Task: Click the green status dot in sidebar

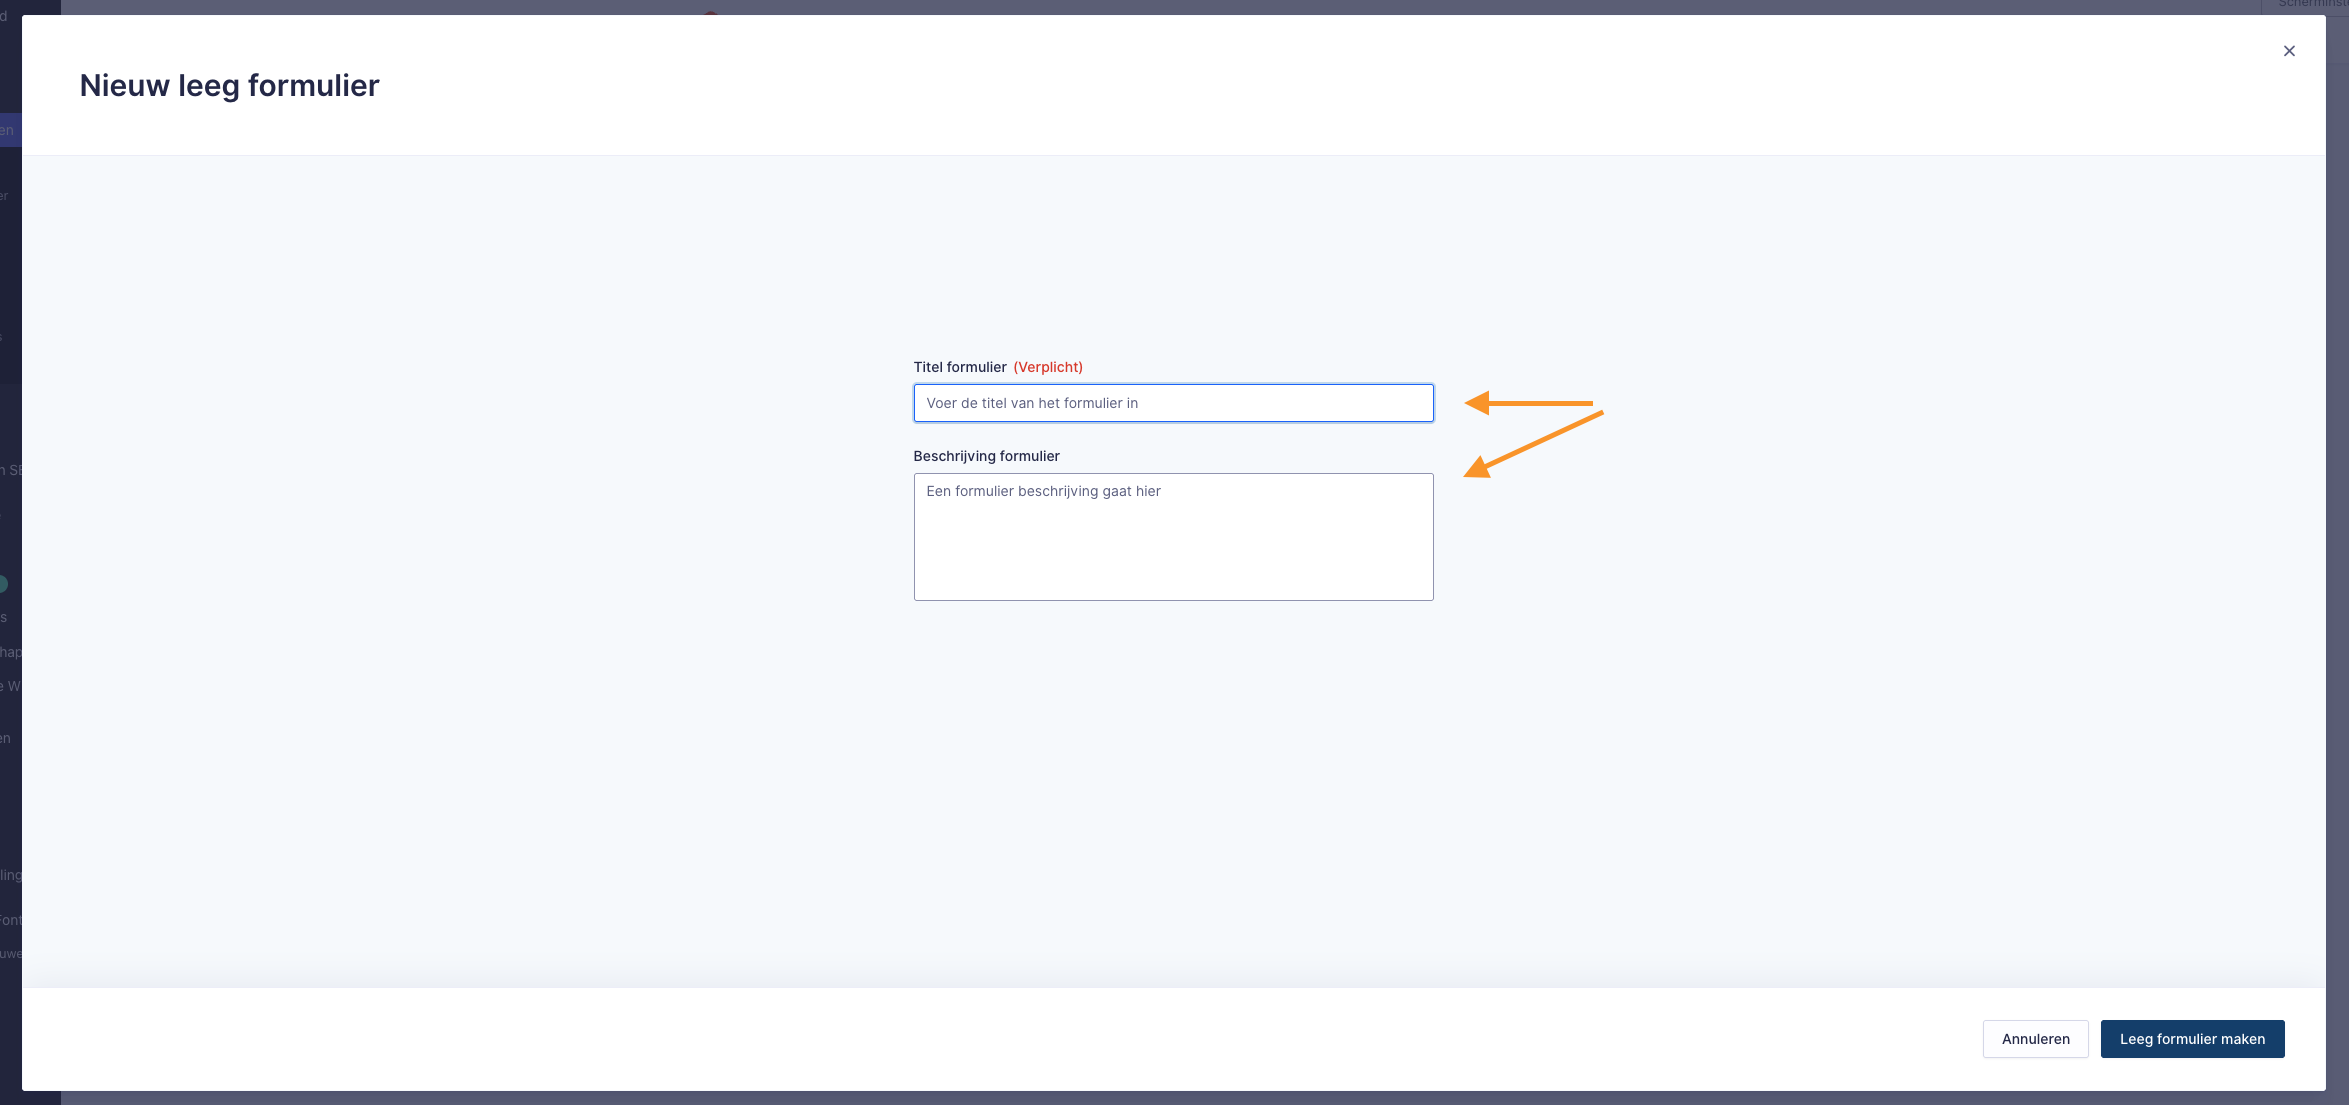Action: coord(3,584)
